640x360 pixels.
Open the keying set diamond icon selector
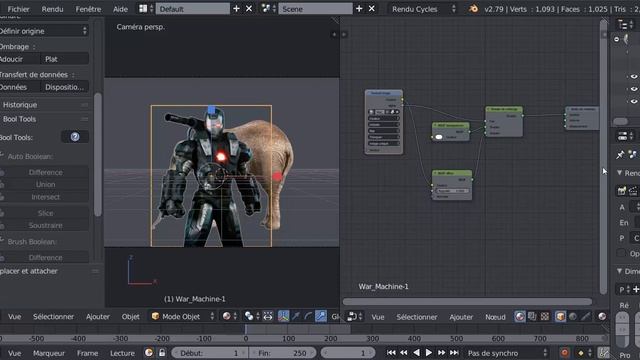[584, 353]
